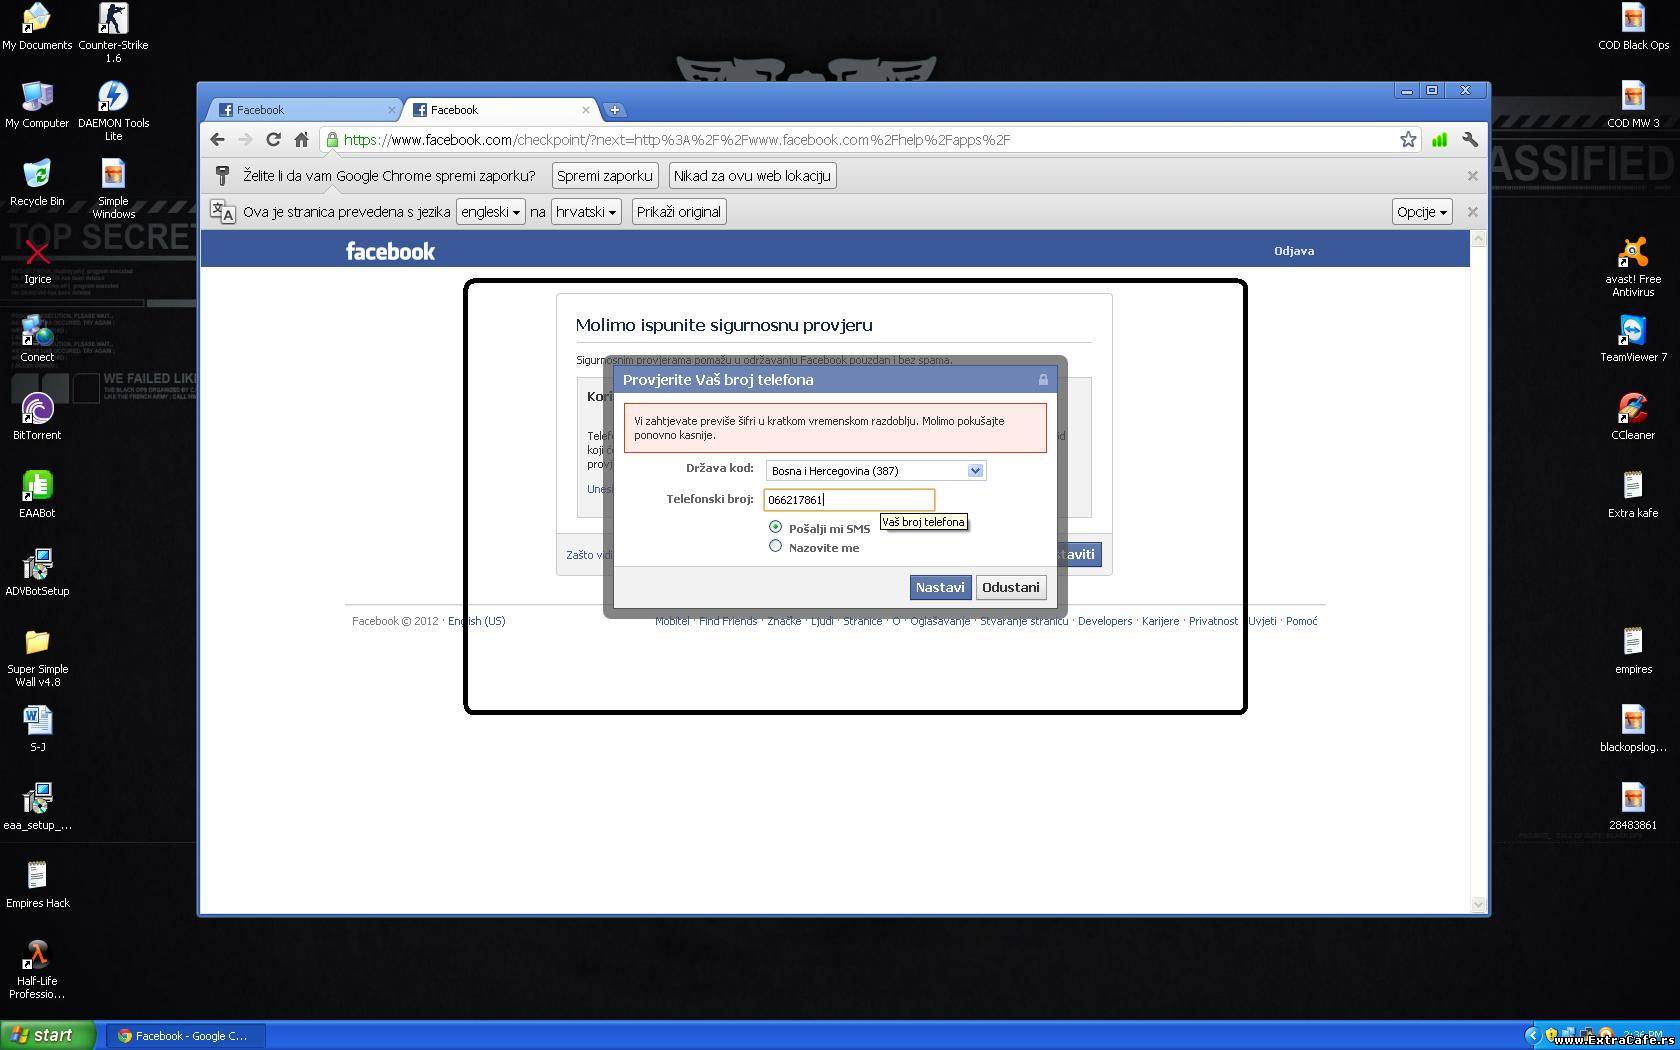The image size is (1680, 1050).
Task: Open blackopslog desktop icon
Action: click(1633, 729)
